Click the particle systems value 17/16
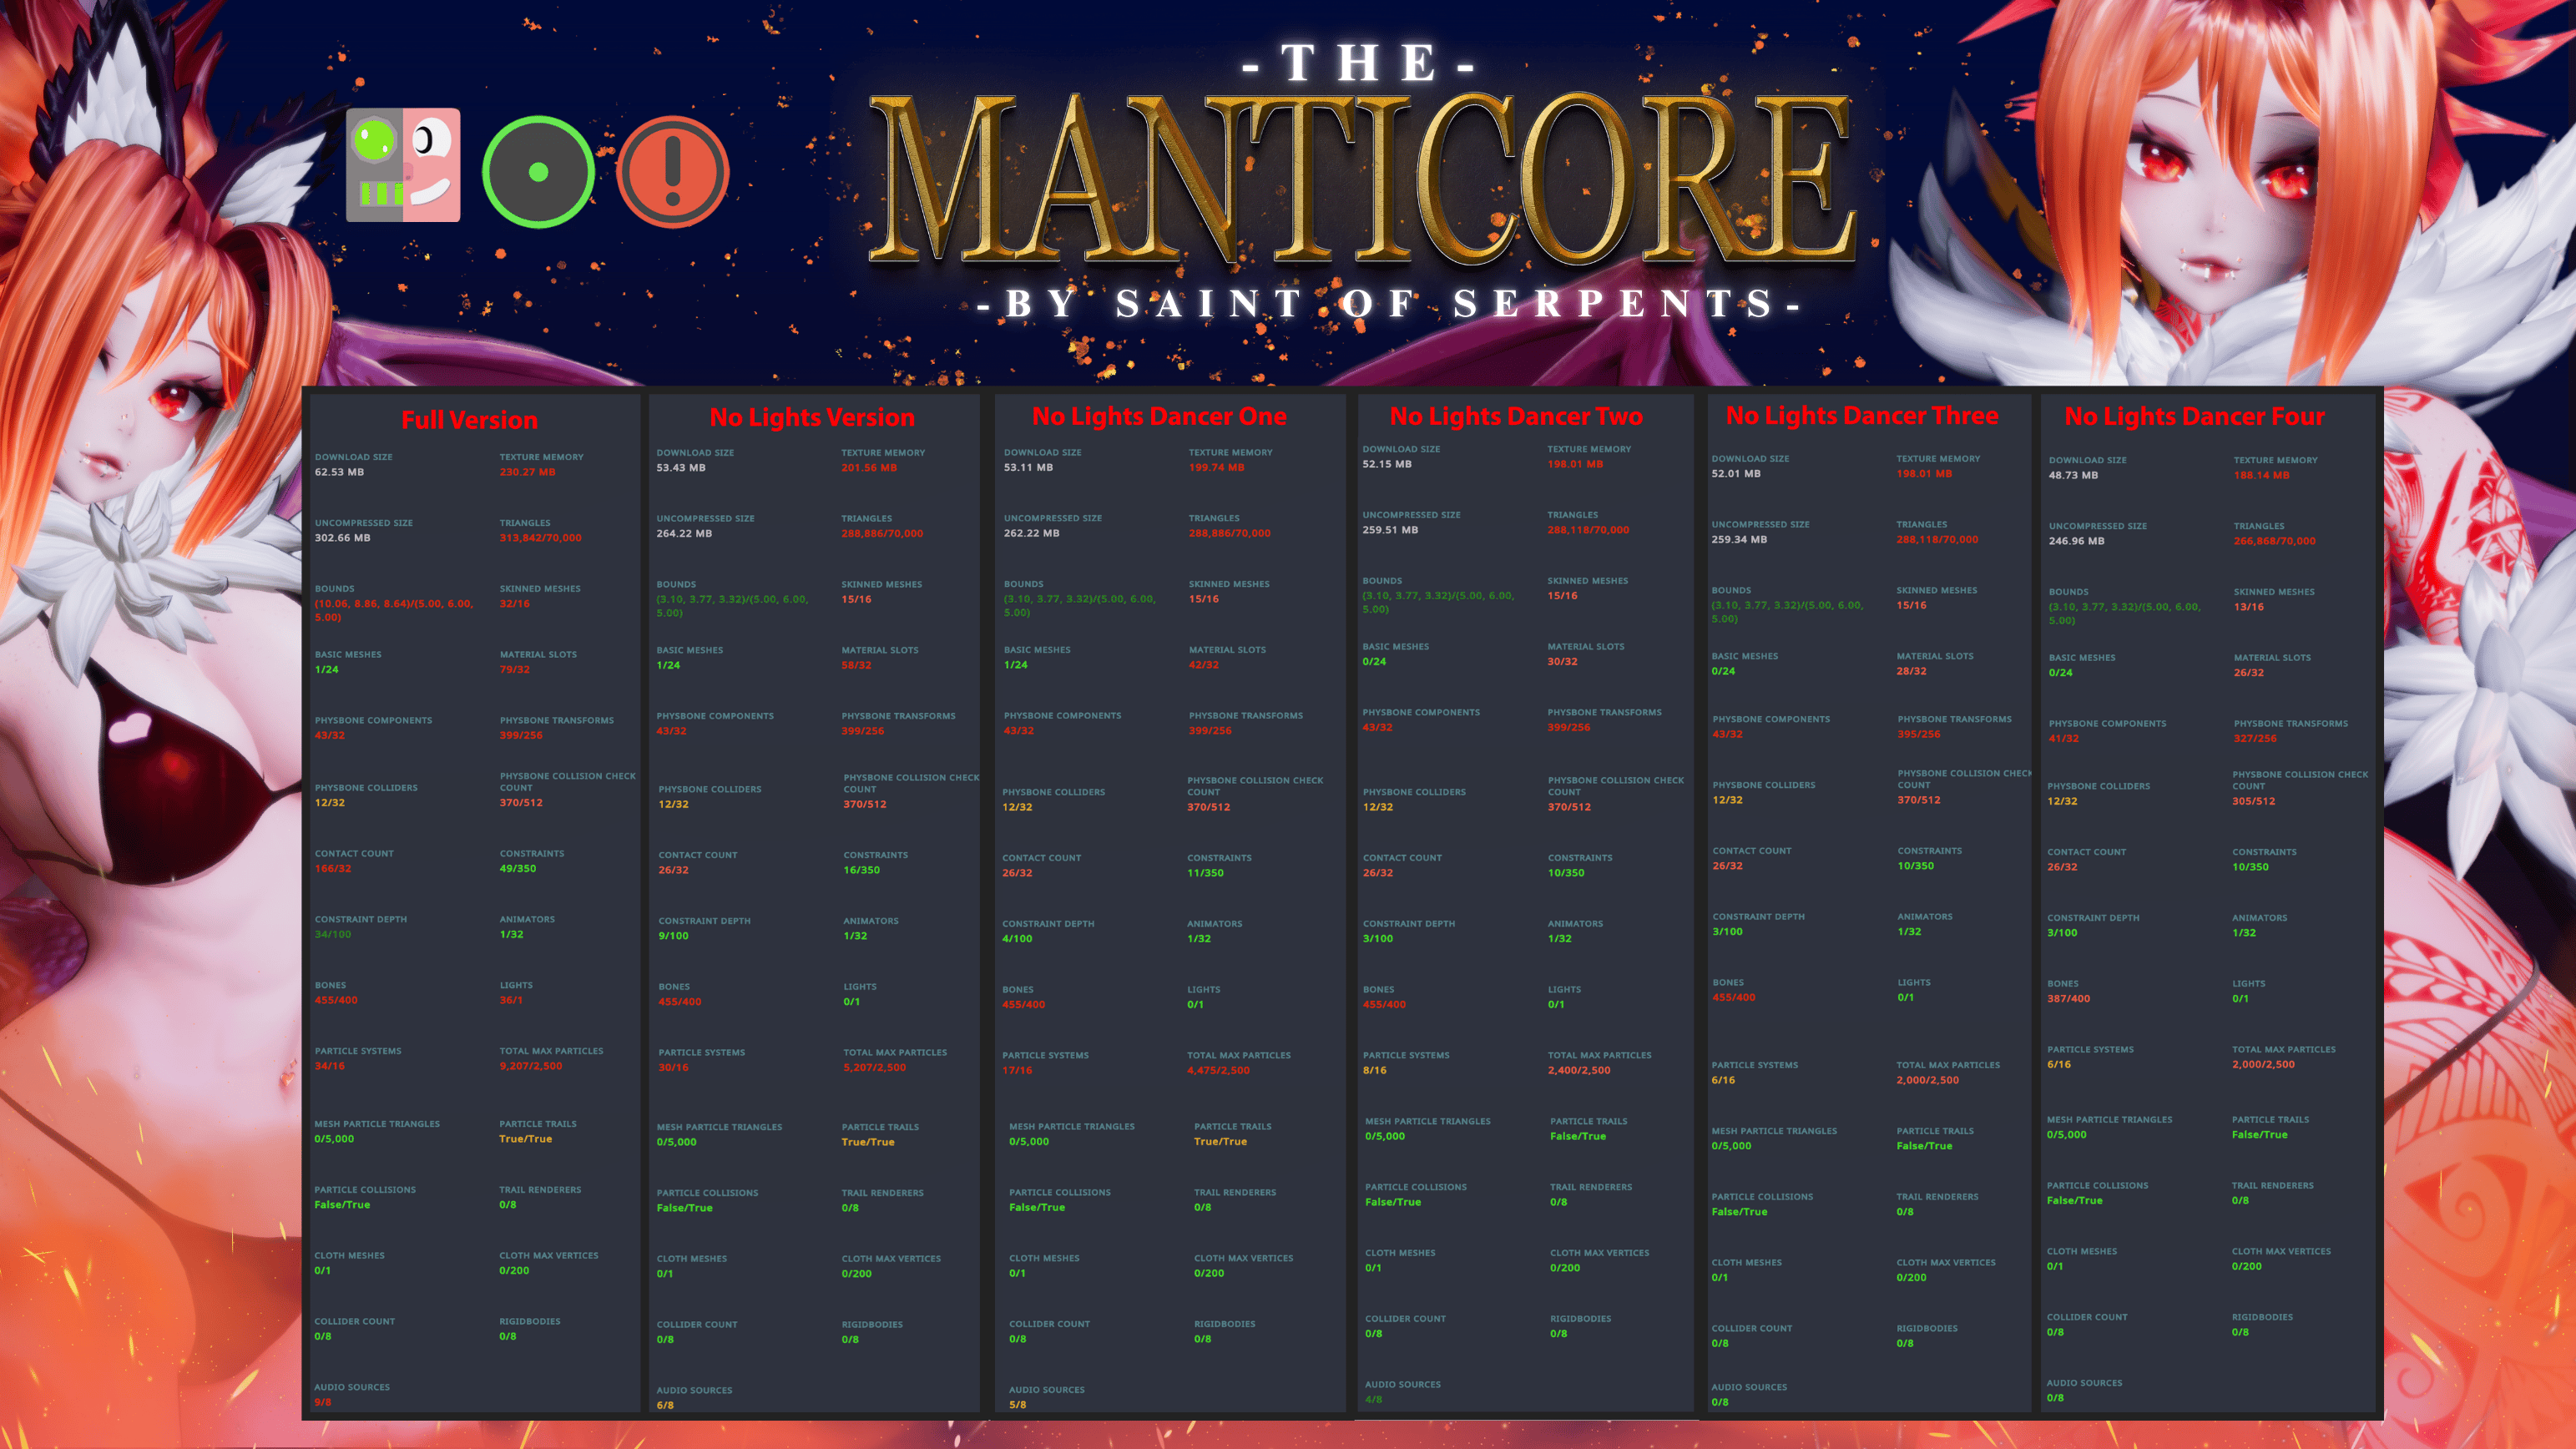This screenshot has width=2576, height=1449. (x=1017, y=1071)
